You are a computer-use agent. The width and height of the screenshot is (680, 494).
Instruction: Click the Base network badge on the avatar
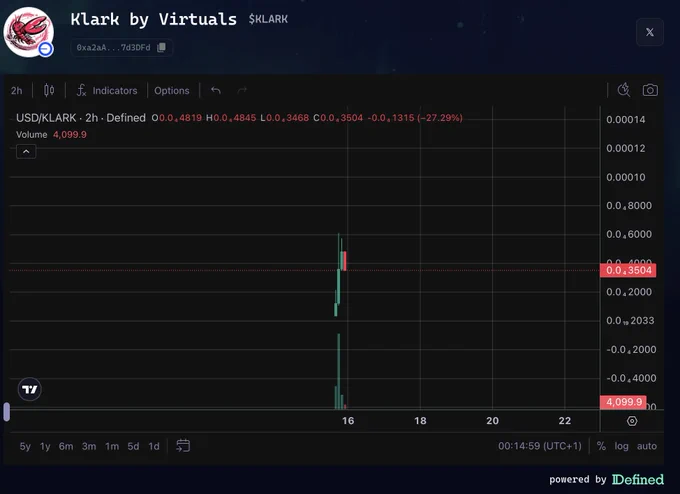(46, 49)
